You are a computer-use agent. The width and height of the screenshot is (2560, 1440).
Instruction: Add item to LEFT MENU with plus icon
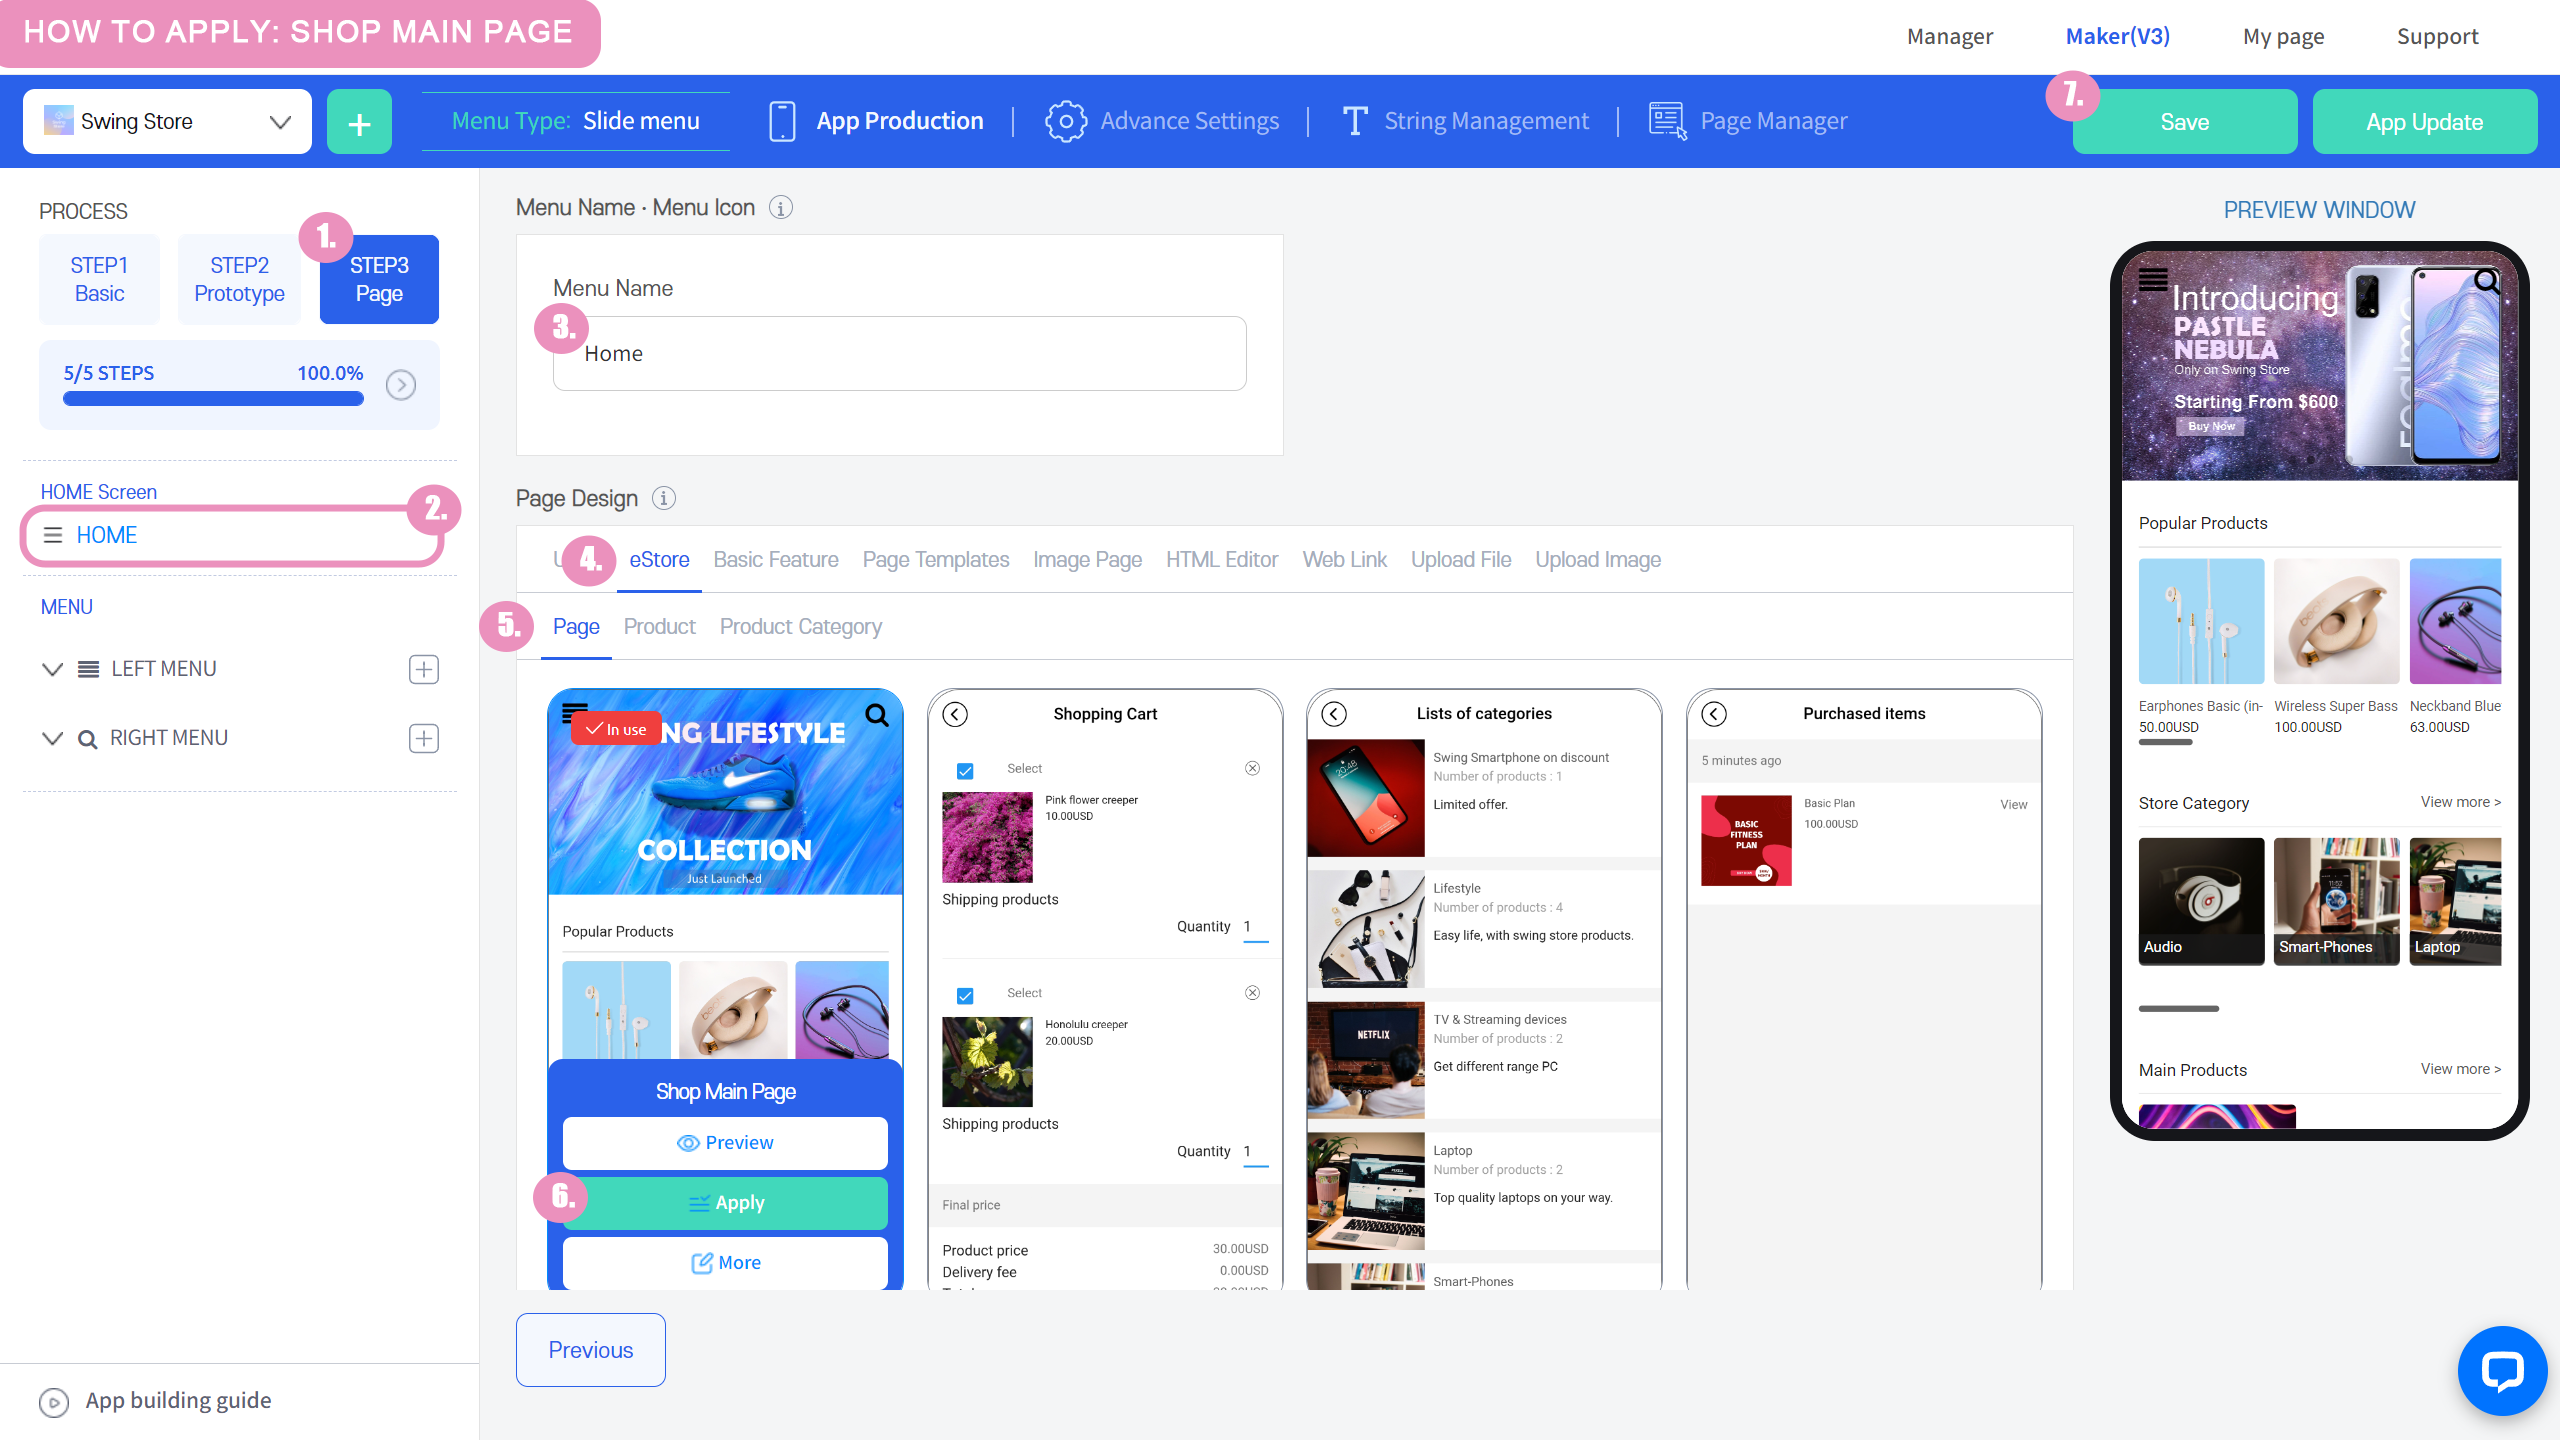(x=424, y=669)
